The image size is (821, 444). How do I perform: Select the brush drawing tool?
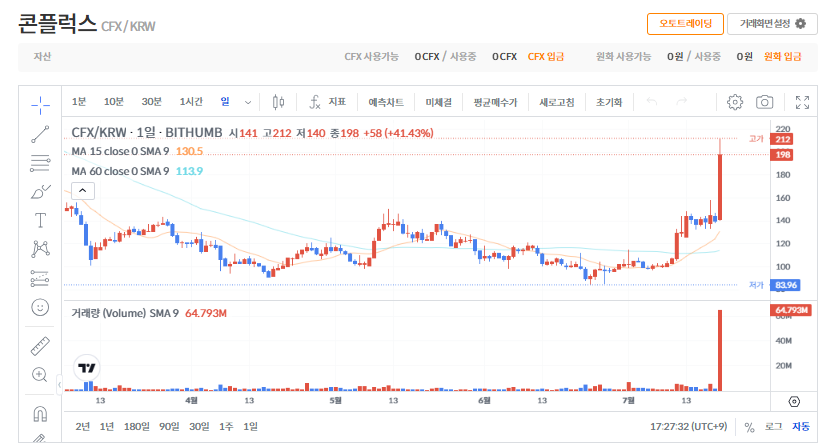(x=40, y=192)
